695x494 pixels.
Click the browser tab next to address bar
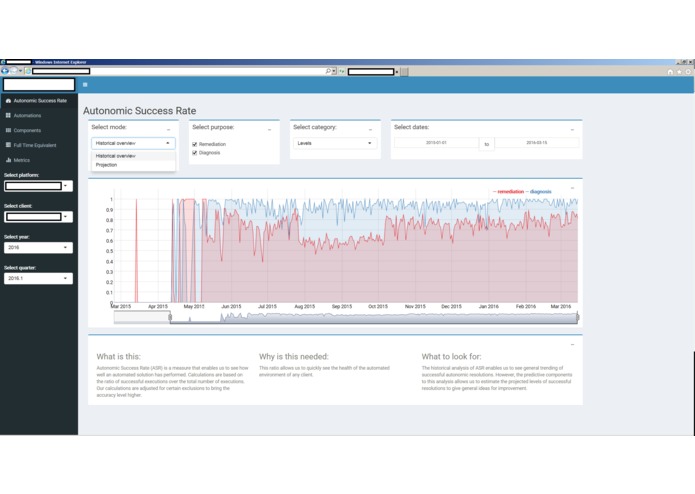tap(373, 71)
